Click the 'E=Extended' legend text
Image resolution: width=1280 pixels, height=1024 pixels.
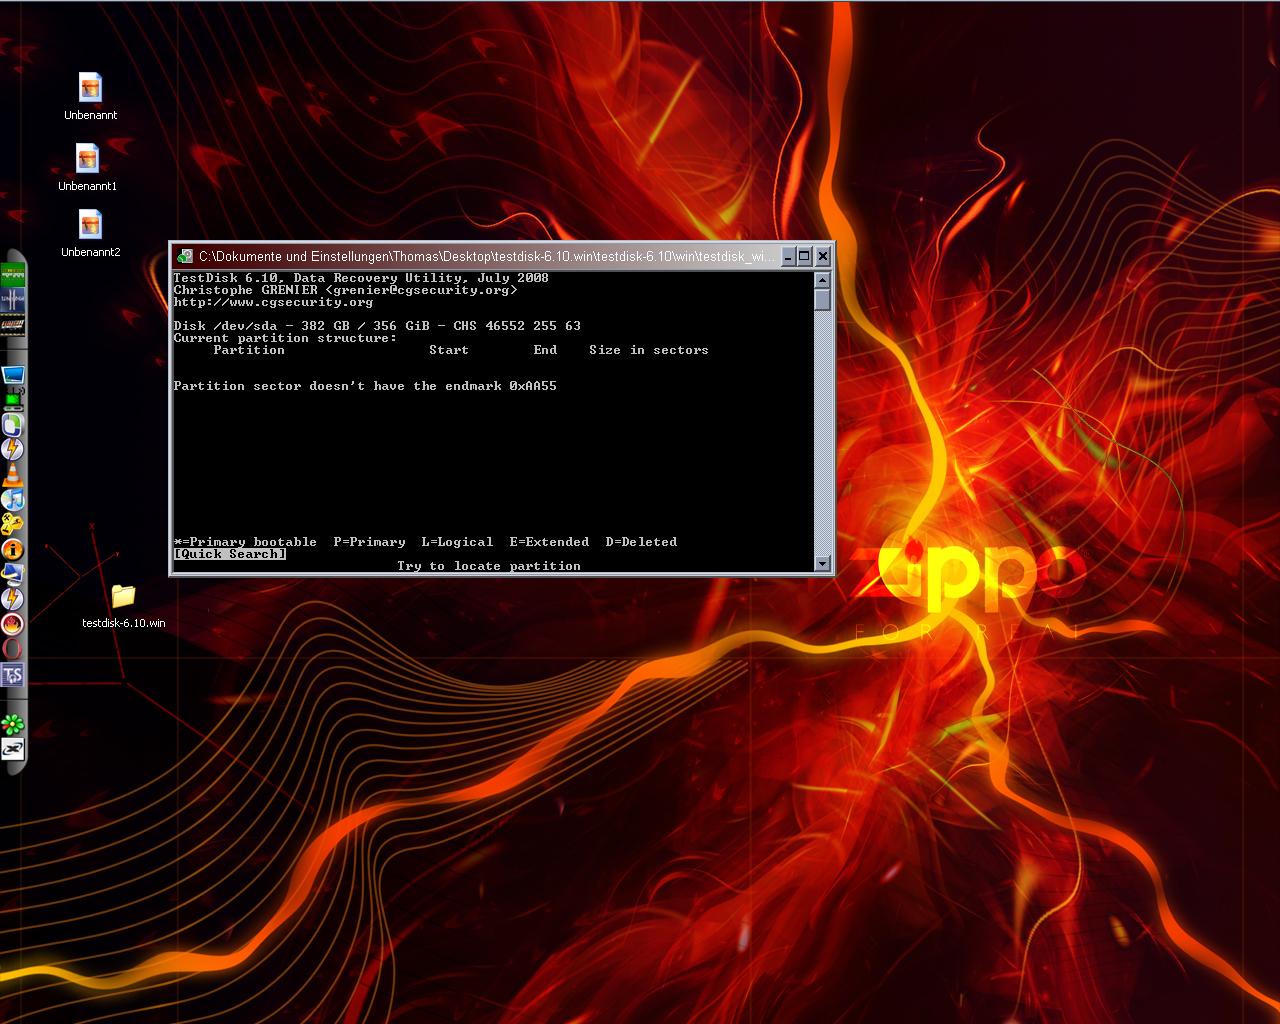point(549,542)
